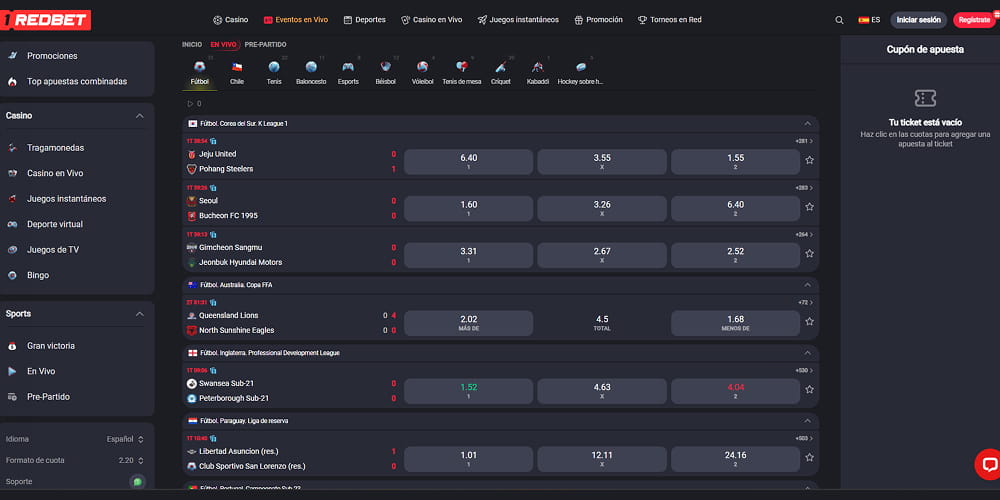Open Eventos en Vivo menu
Screen dimensions: 1000x500
pos(295,20)
